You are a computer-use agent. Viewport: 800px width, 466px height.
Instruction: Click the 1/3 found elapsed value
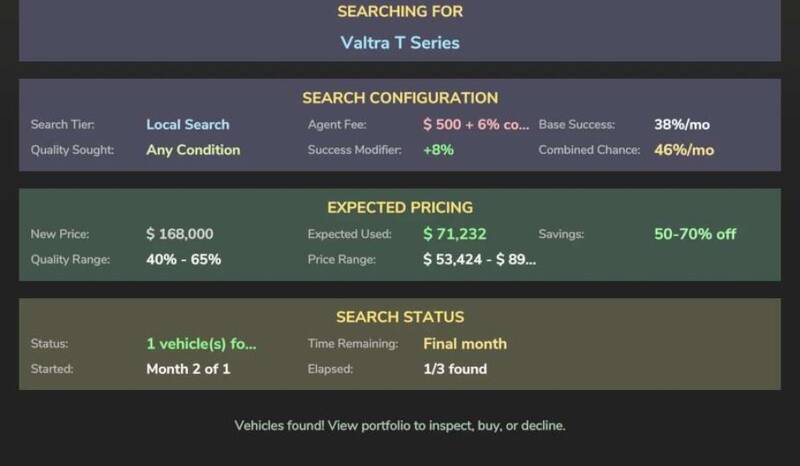(454, 368)
